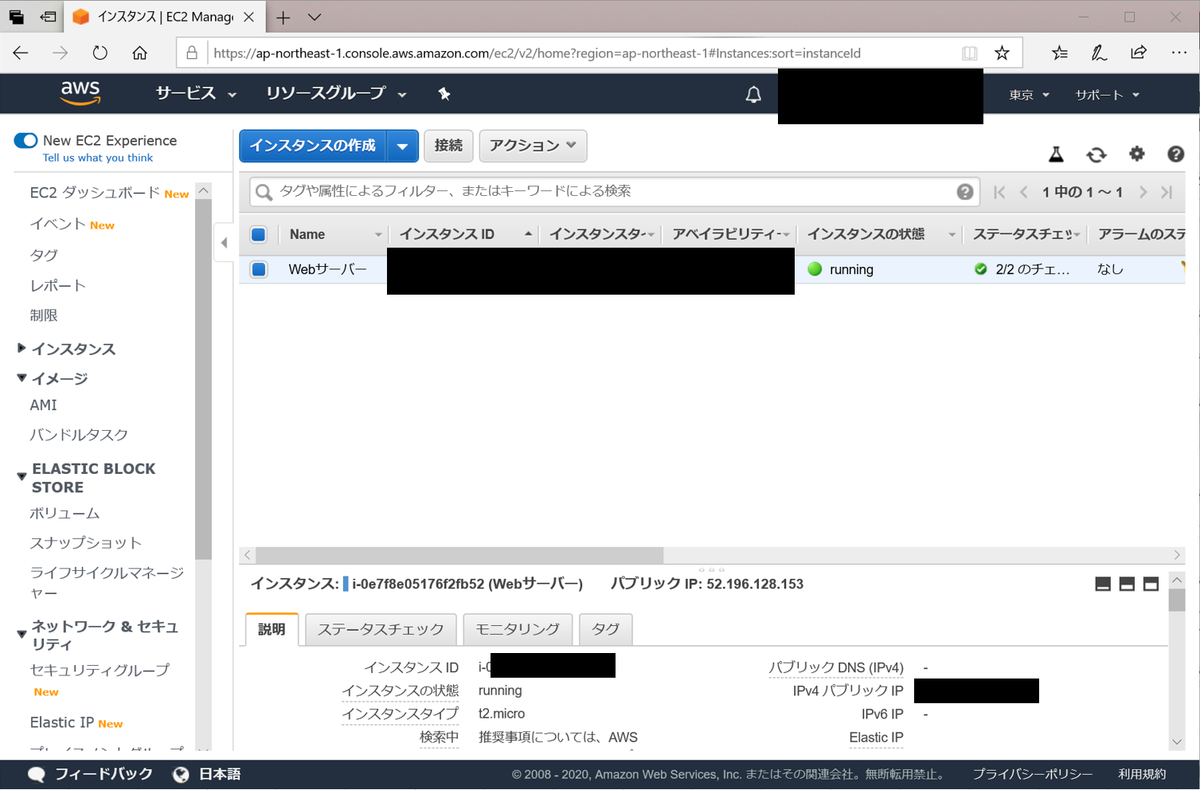Screen dimensions: 1200x790
Task: Click the インスタンスの作成 button
Action: point(313,146)
